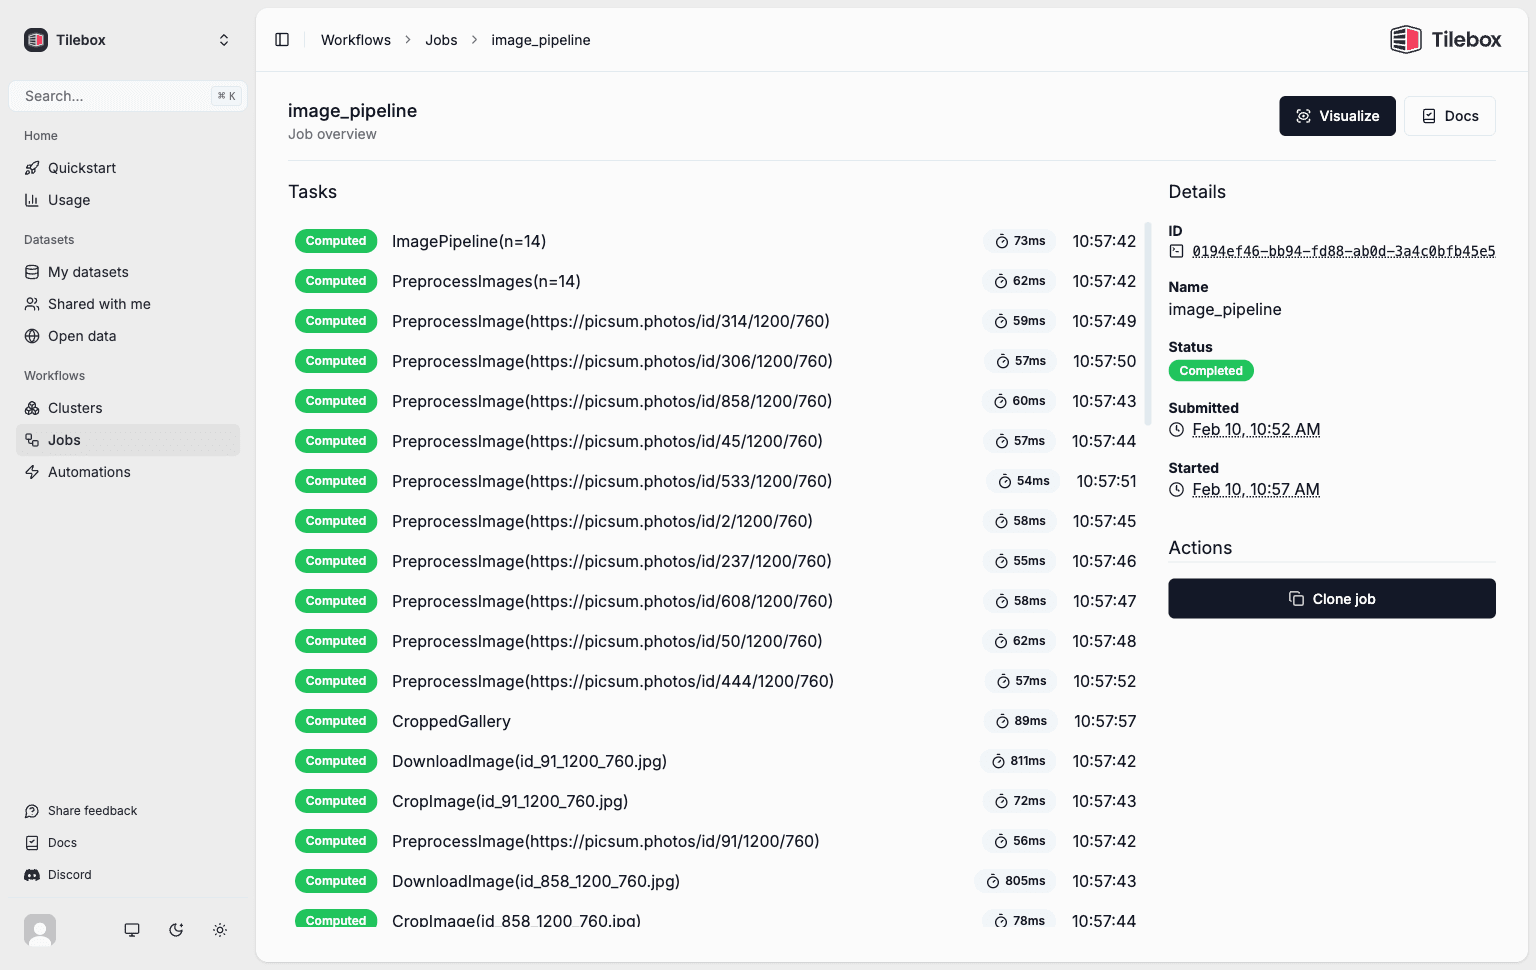1536x970 pixels.
Task: Click the Computed badge for ImagePipeline(n=14)
Action: [x=336, y=241]
